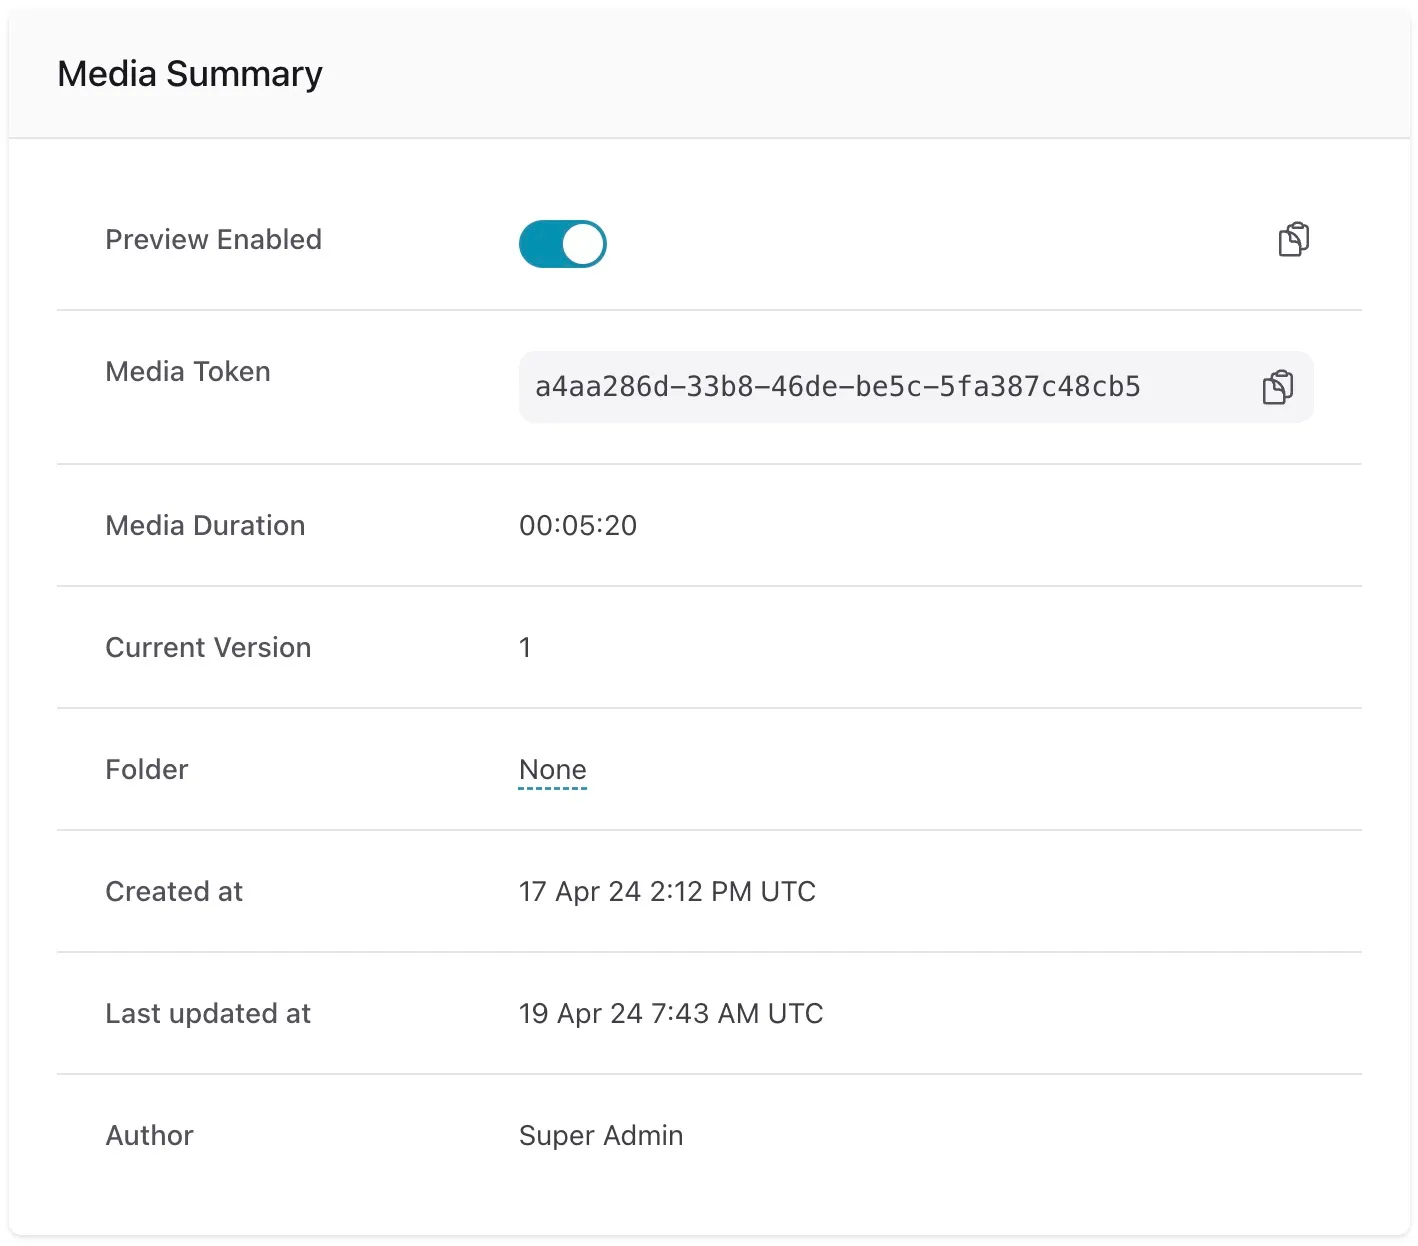Select the Author name Super Admin
The width and height of the screenshot is (1418, 1246).
tap(600, 1135)
